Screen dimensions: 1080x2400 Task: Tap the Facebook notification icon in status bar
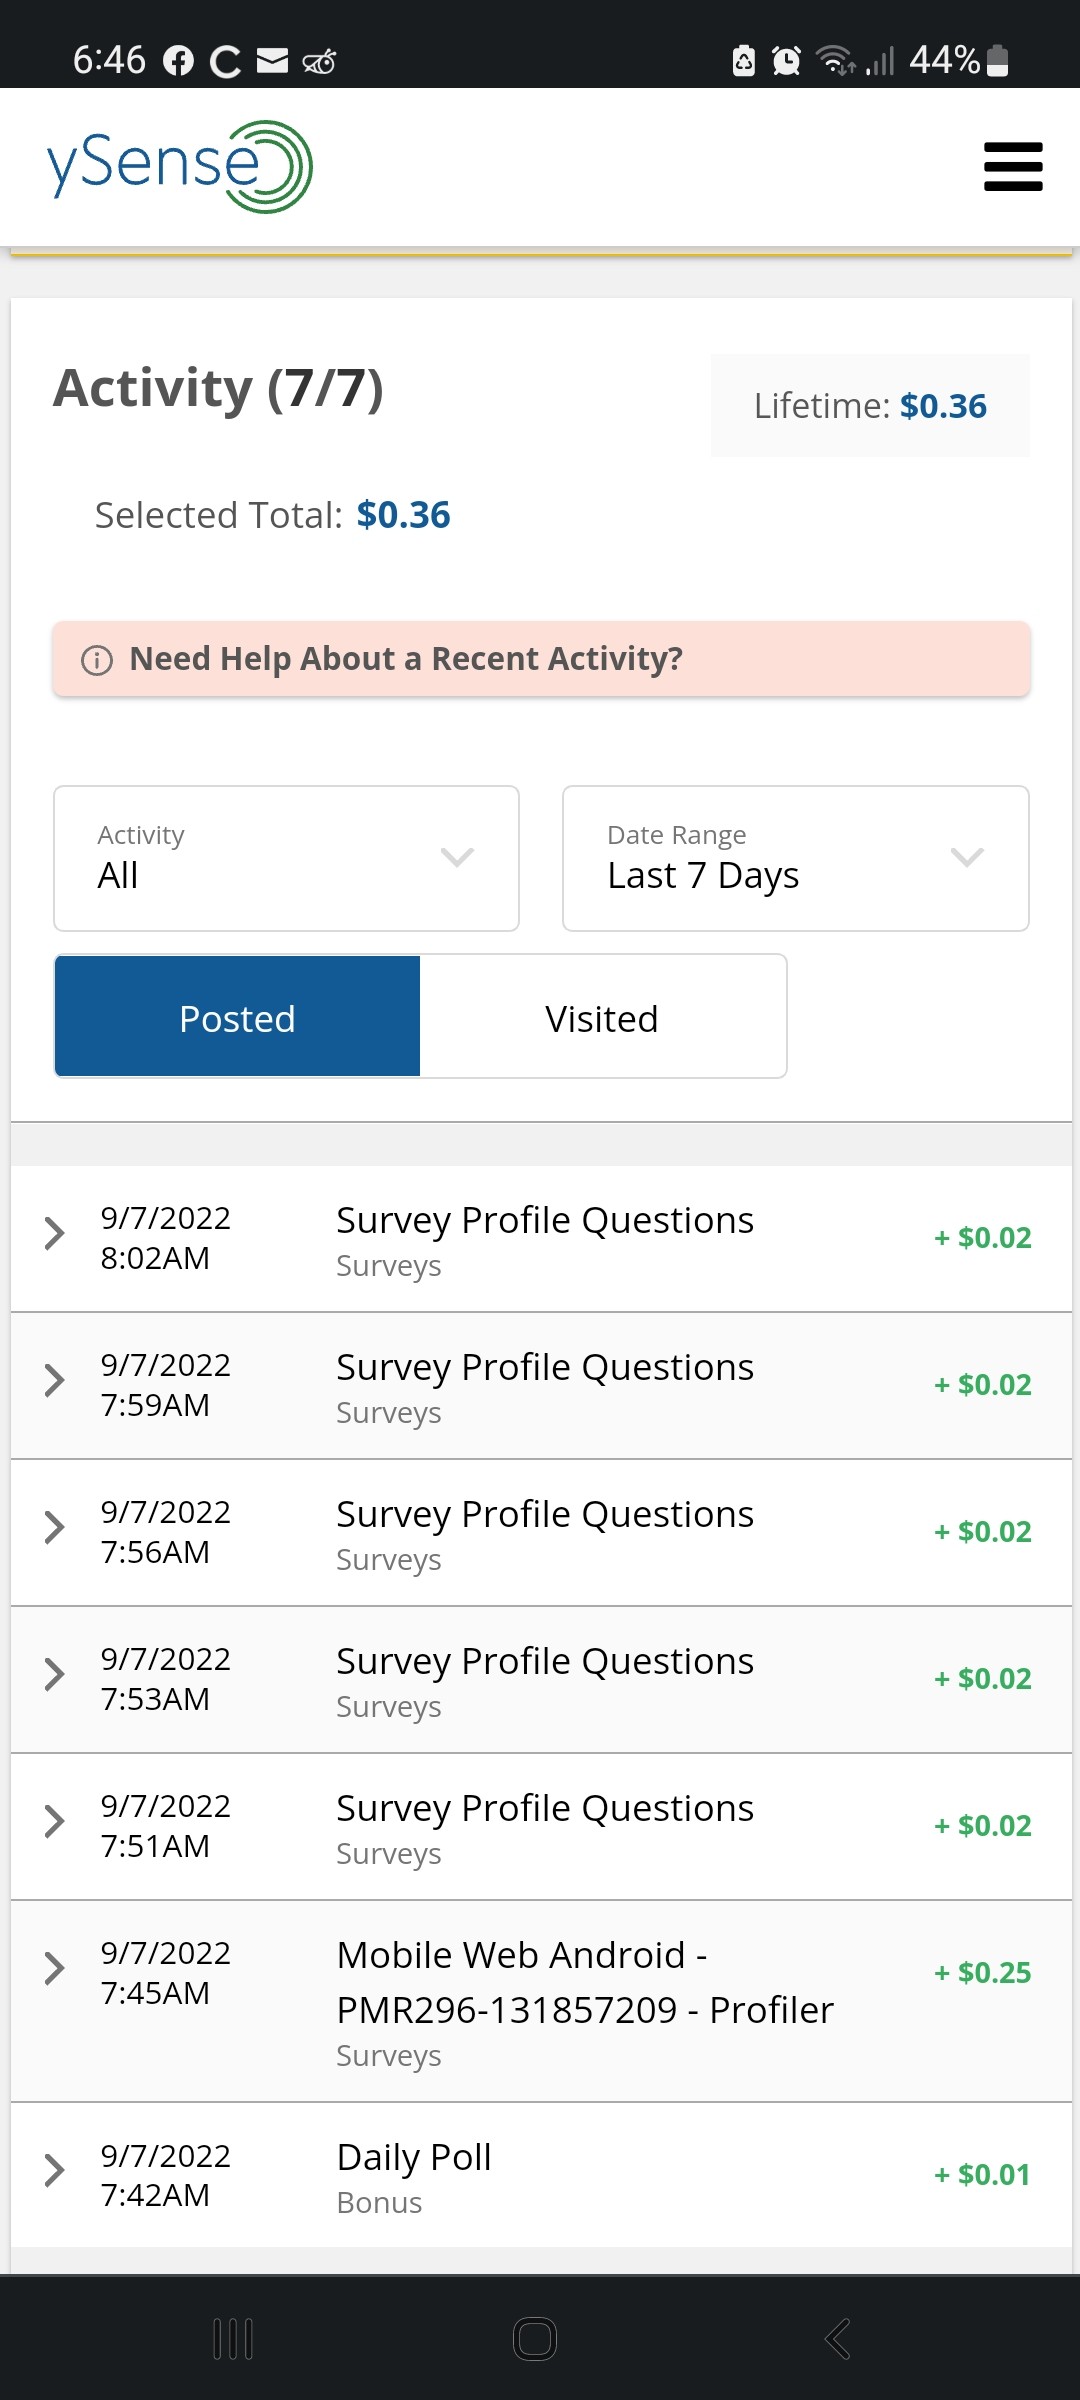tap(178, 61)
